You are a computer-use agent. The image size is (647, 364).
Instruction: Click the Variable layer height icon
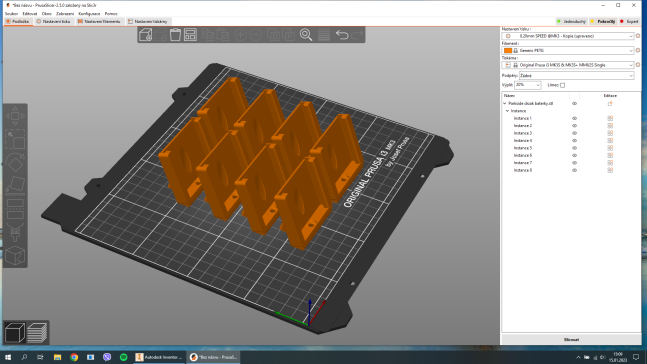coord(324,35)
